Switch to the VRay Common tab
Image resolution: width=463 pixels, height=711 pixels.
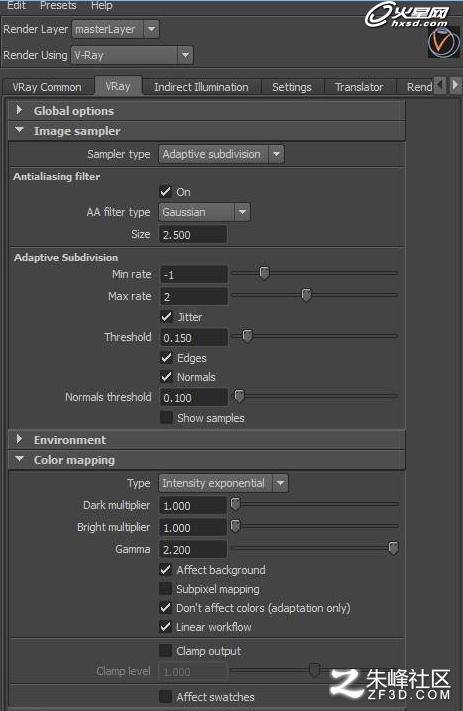[47, 87]
